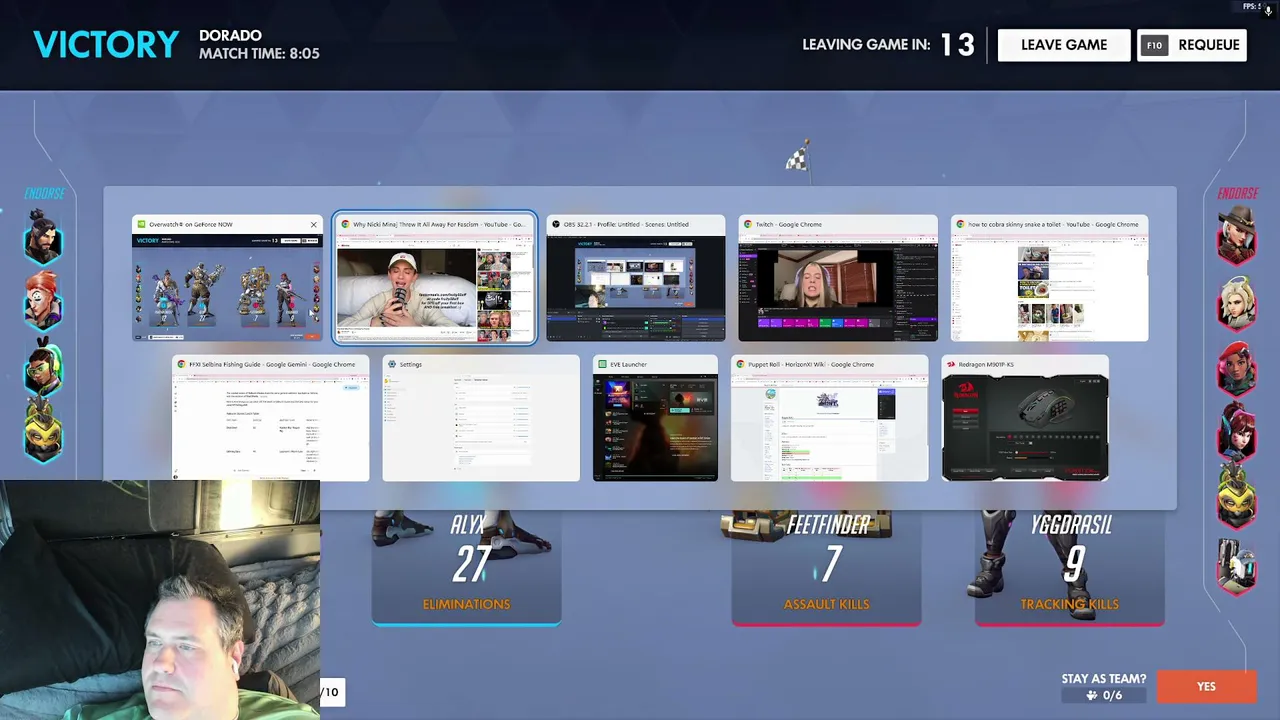The height and width of the screenshot is (720, 1280).
Task: Vote Yes to stay as team
Action: pos(1206,687)
